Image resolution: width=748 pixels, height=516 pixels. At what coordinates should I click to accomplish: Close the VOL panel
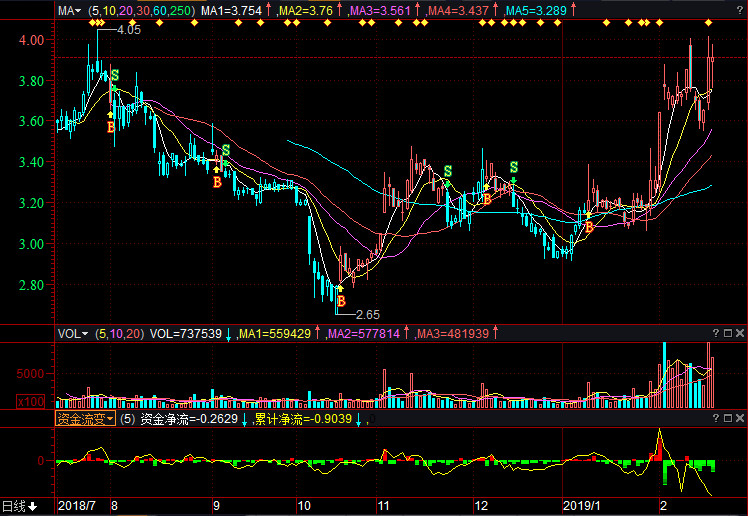point(739,333)
